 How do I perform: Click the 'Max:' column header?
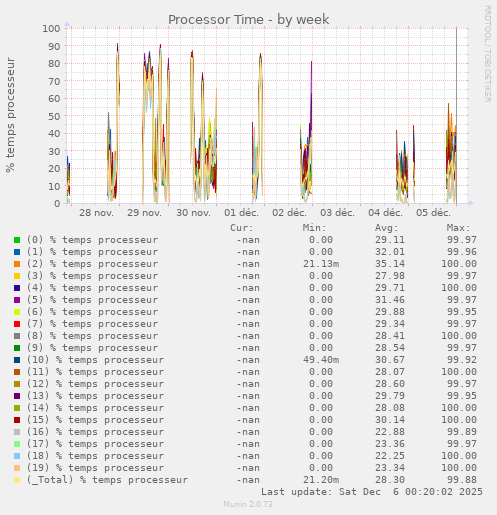pos(459,228)
